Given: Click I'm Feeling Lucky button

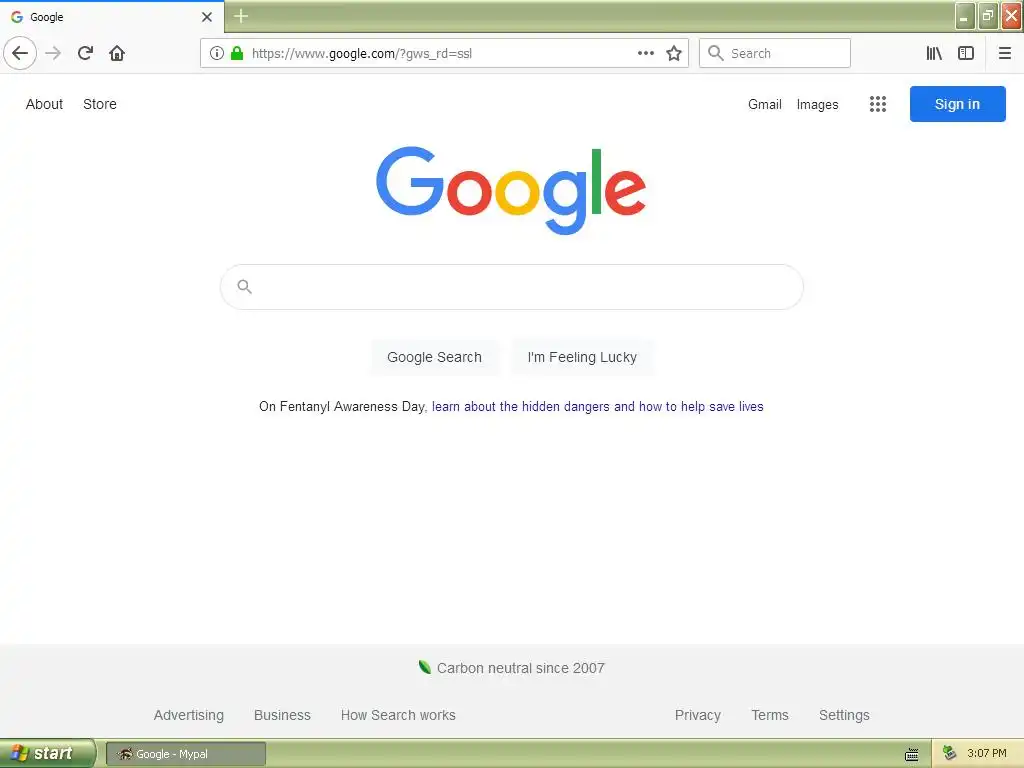Looking at the screenshot, I should click(x=582, y=357).
